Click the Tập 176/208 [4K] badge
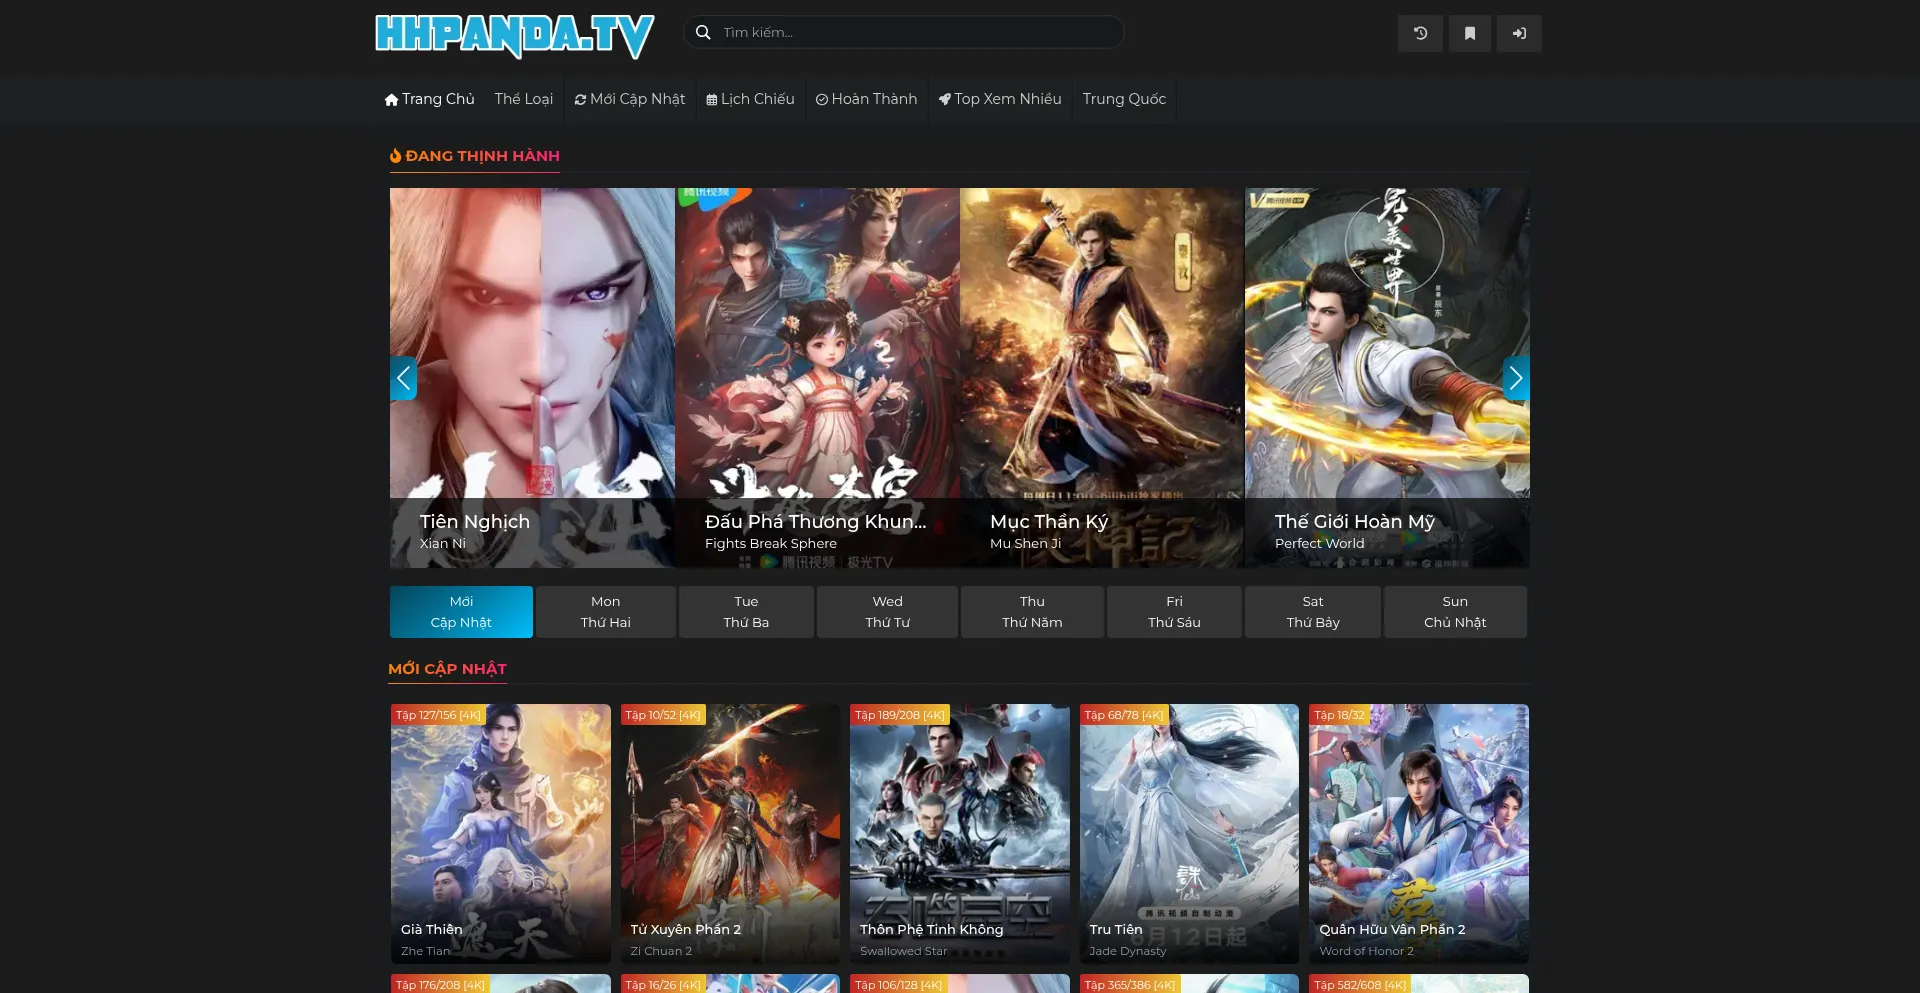Image resolution: width=1920 pixels, height=993 pixels. coord(440,984)
